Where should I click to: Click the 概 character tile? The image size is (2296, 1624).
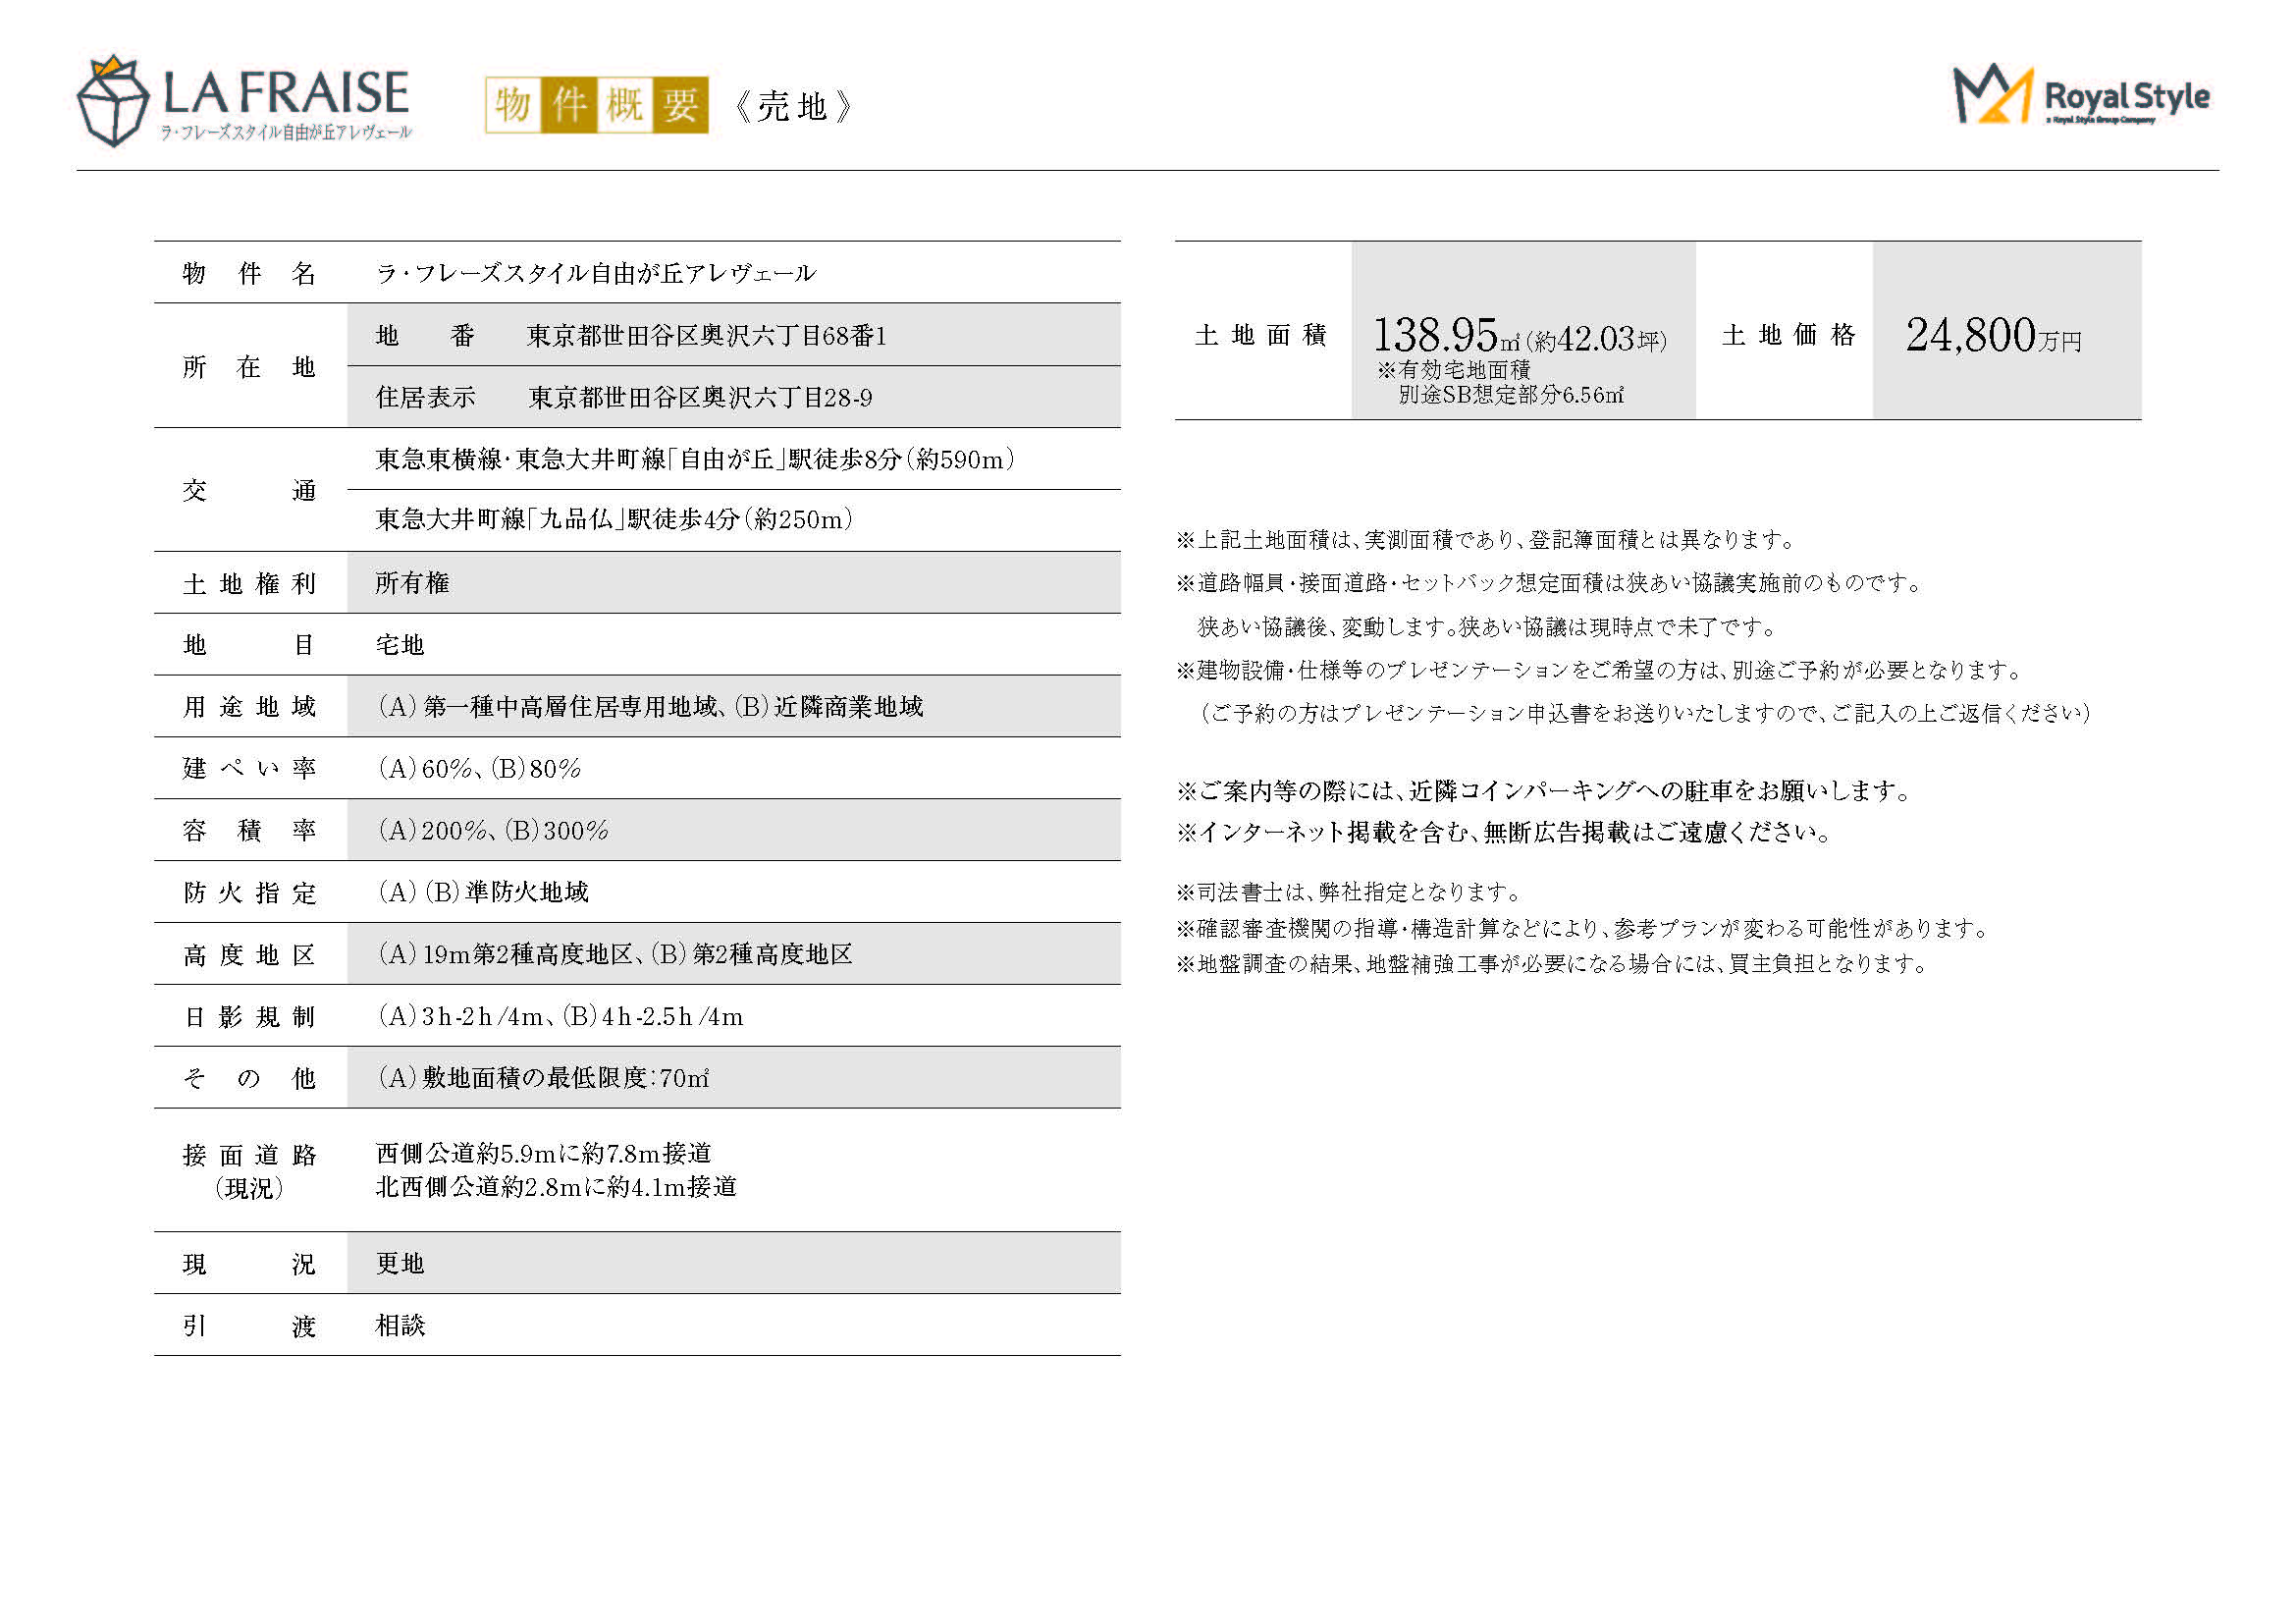pyautogui.click(x=625, y=104)
